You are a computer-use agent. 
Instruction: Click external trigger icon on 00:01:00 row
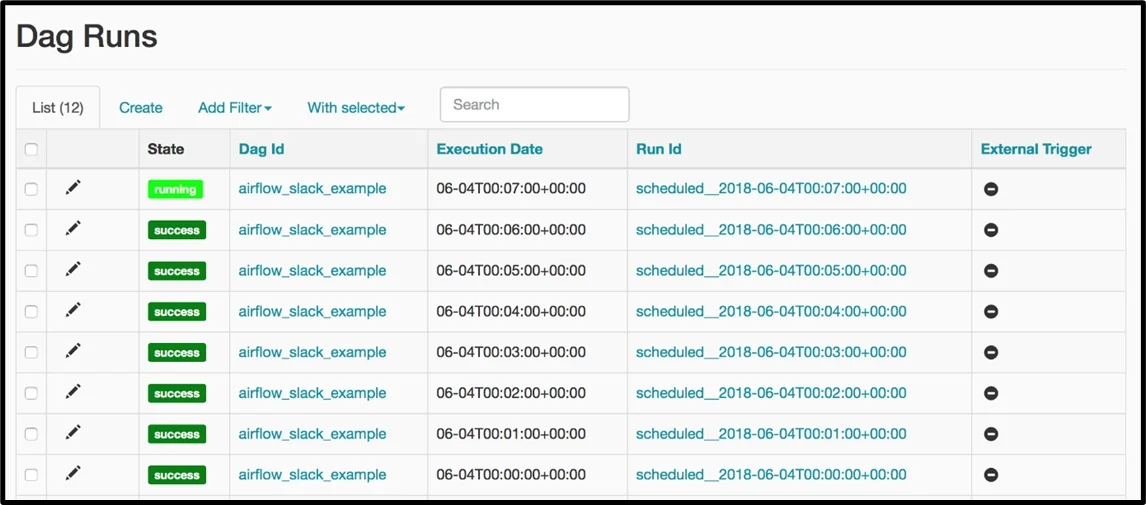pos(991,434)
